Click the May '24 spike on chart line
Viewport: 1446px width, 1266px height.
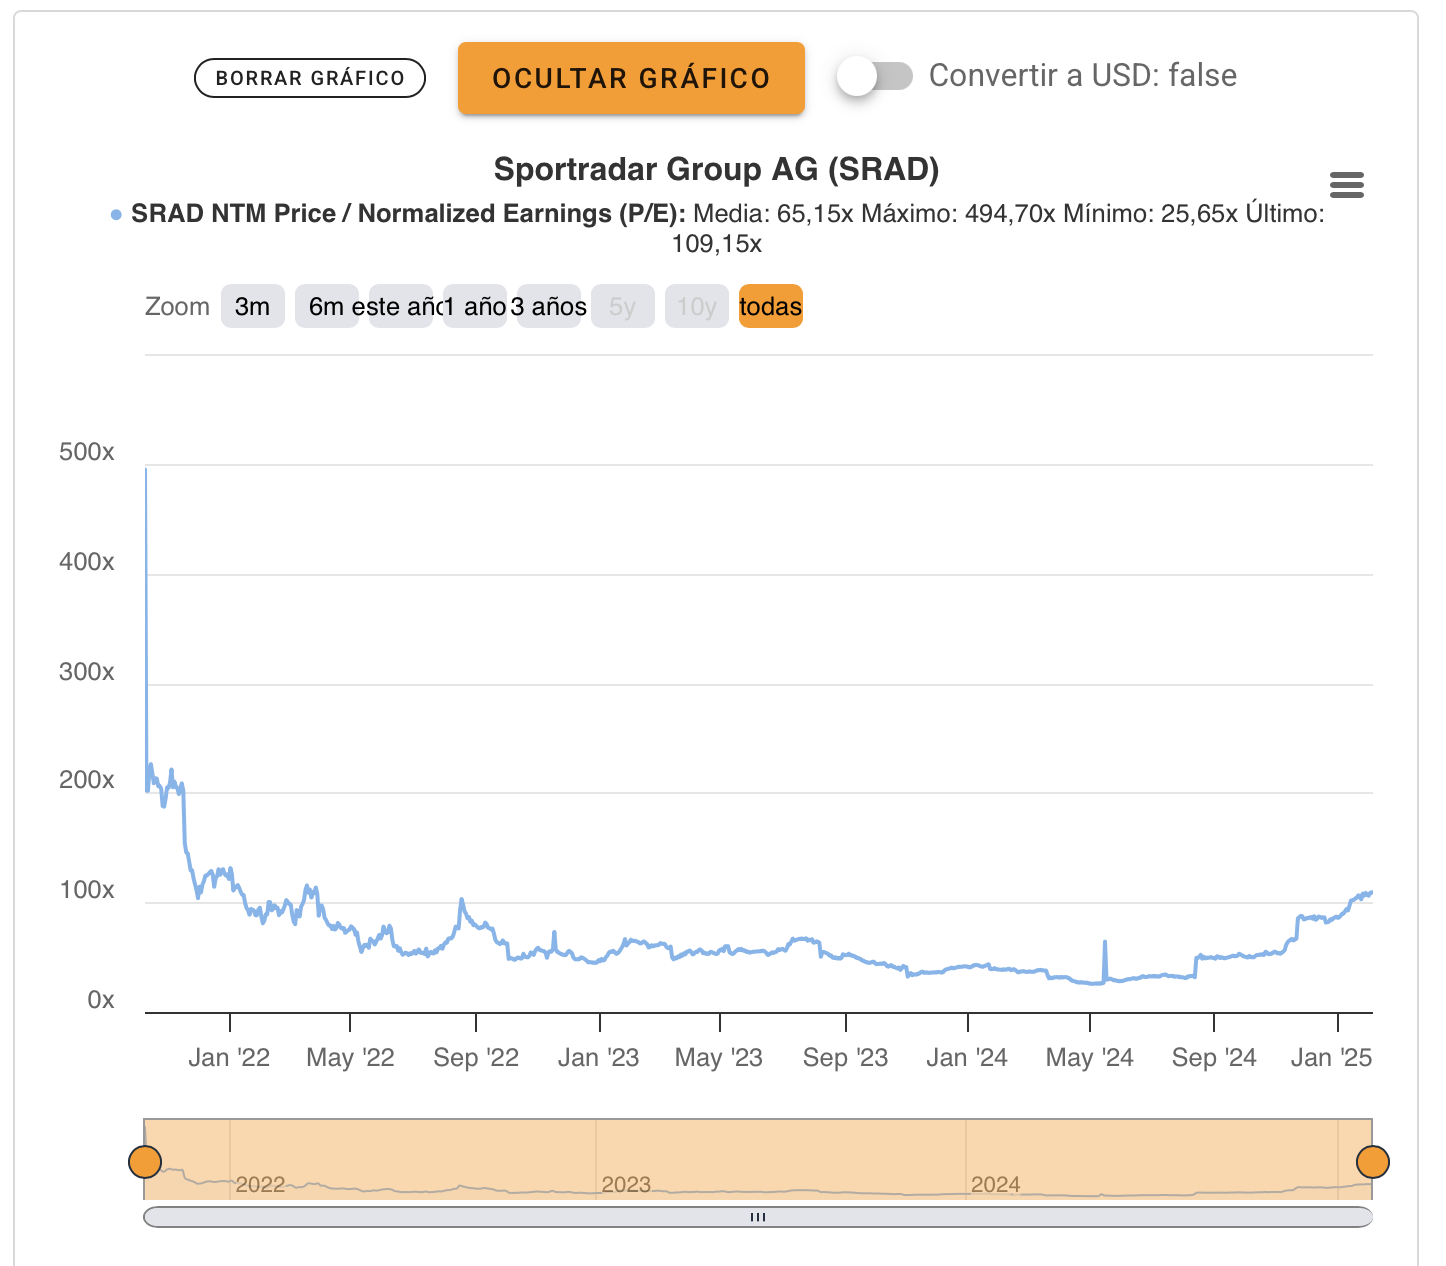[x=1105, y=942]
